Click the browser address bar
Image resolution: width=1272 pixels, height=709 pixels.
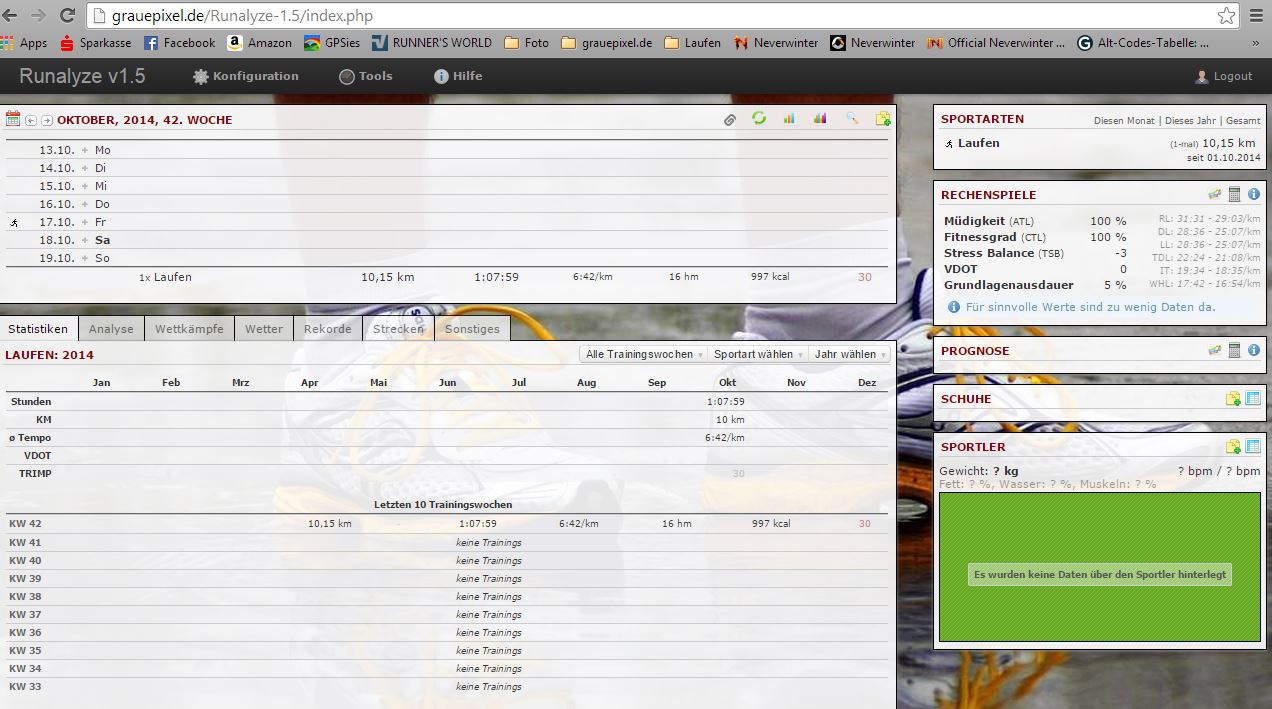tap(650, 15)
